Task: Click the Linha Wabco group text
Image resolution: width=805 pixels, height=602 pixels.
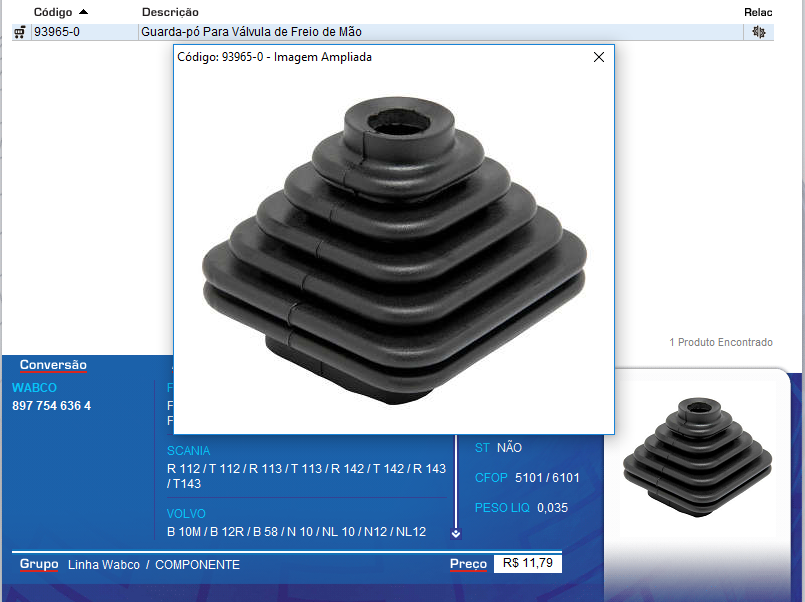Action: click(104, 565)
